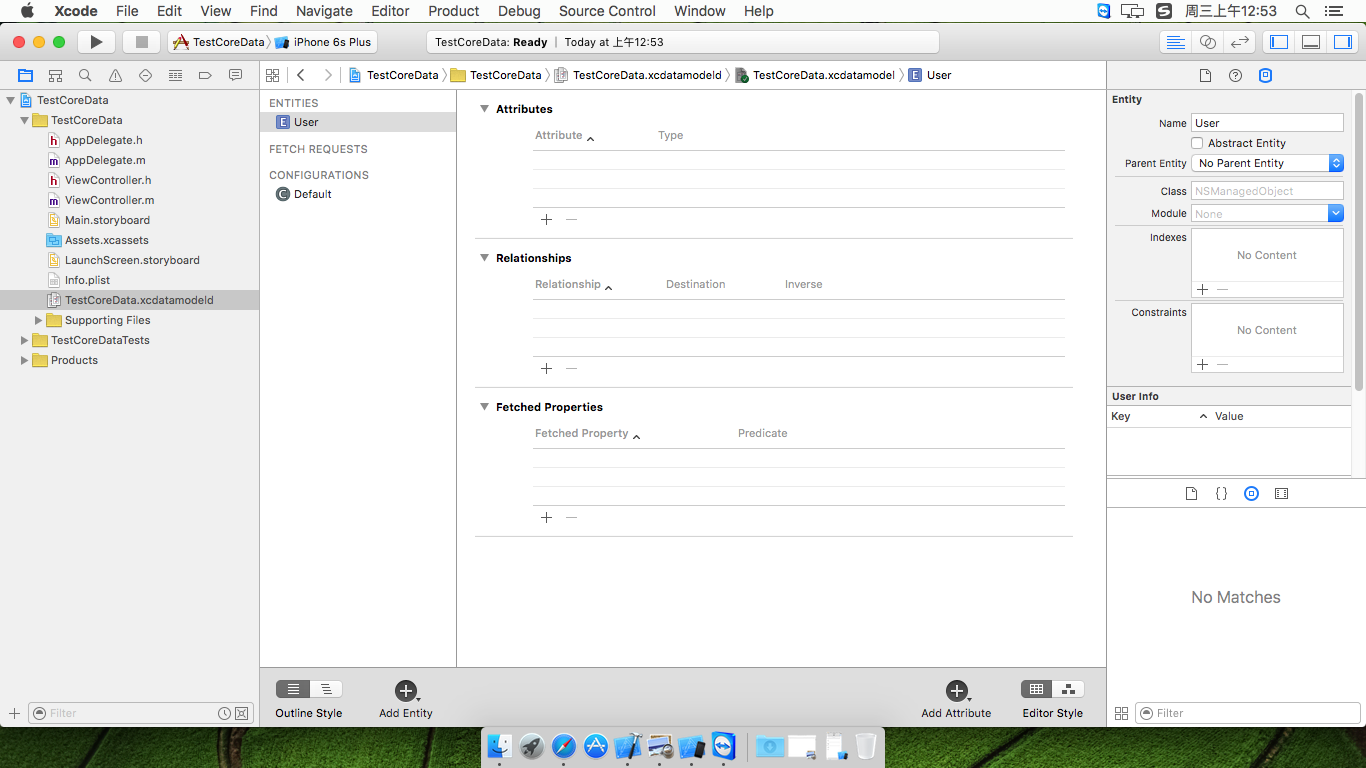The width and height of the screenshot is (1366, 768).
Task: Open the Debug menu
Action: coord(519,11)
